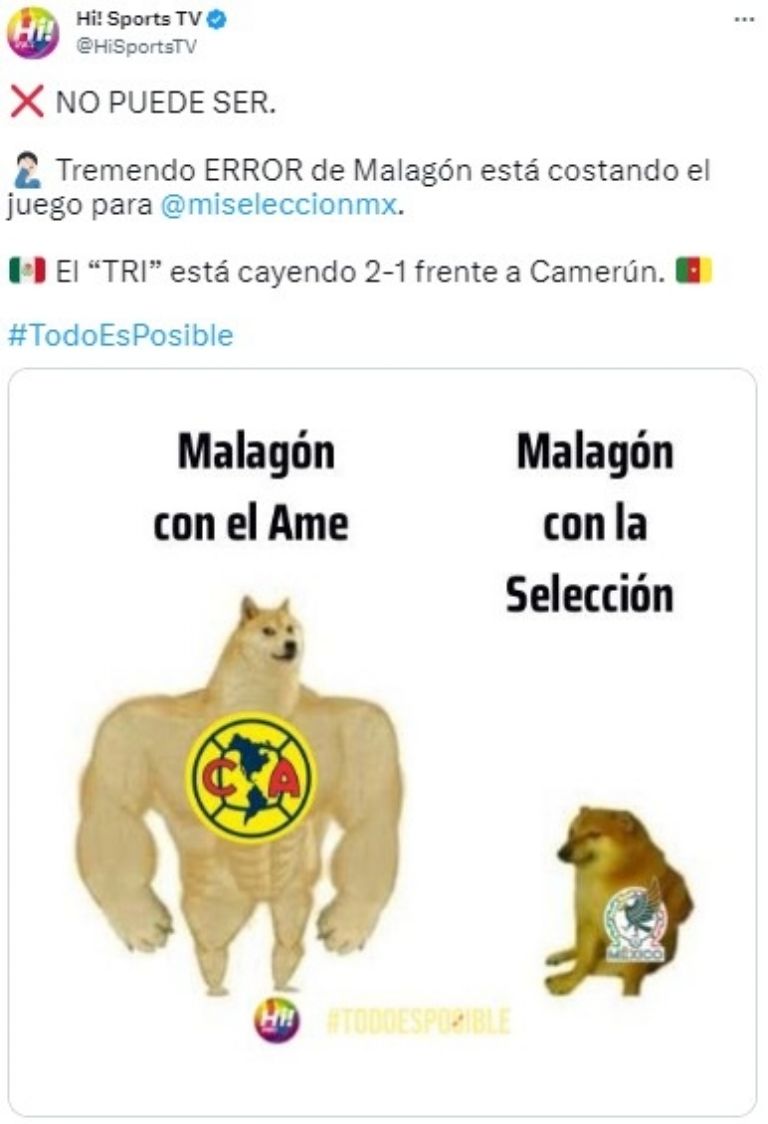Screen dimensions: 768x1124
Task: Click the Mexico national team crest
Action: (635, 923)
